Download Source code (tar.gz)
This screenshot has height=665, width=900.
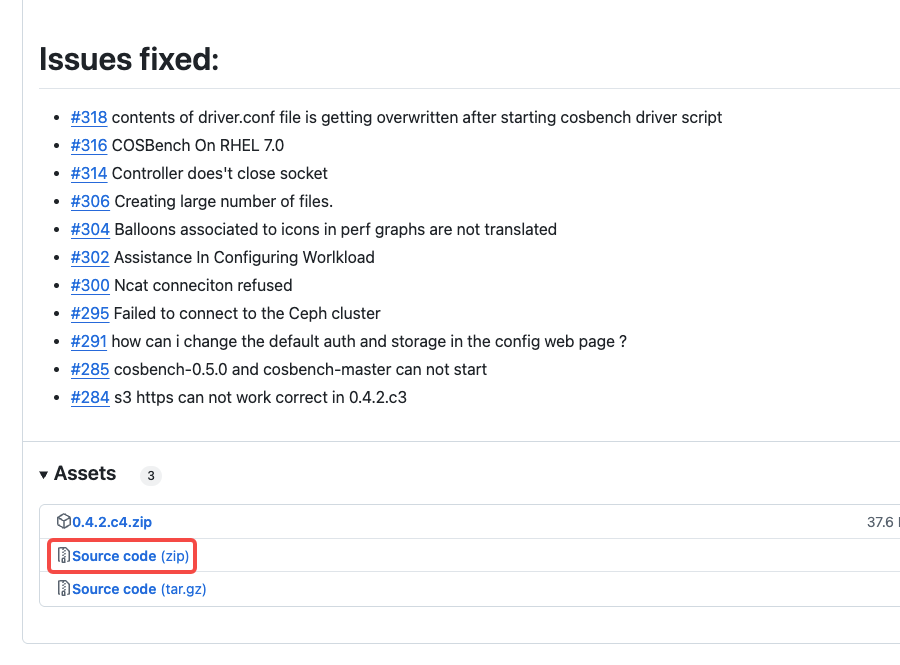(x=139, y=589)
